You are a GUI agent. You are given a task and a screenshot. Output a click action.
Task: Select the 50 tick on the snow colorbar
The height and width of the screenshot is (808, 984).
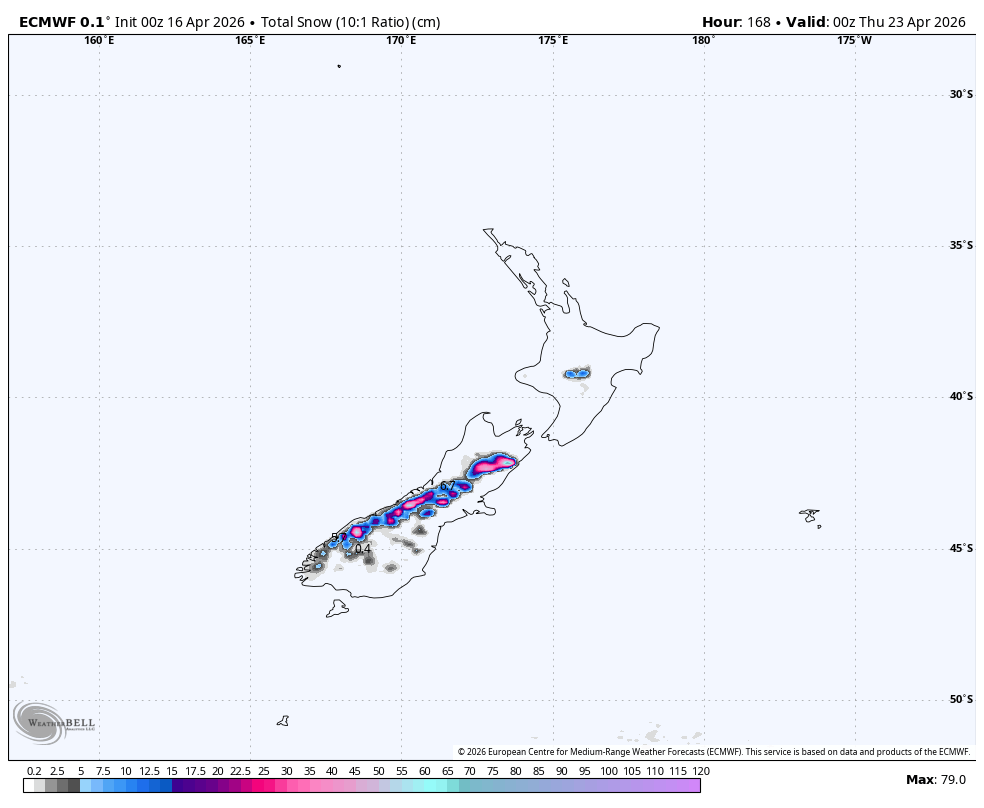point(377,771)
